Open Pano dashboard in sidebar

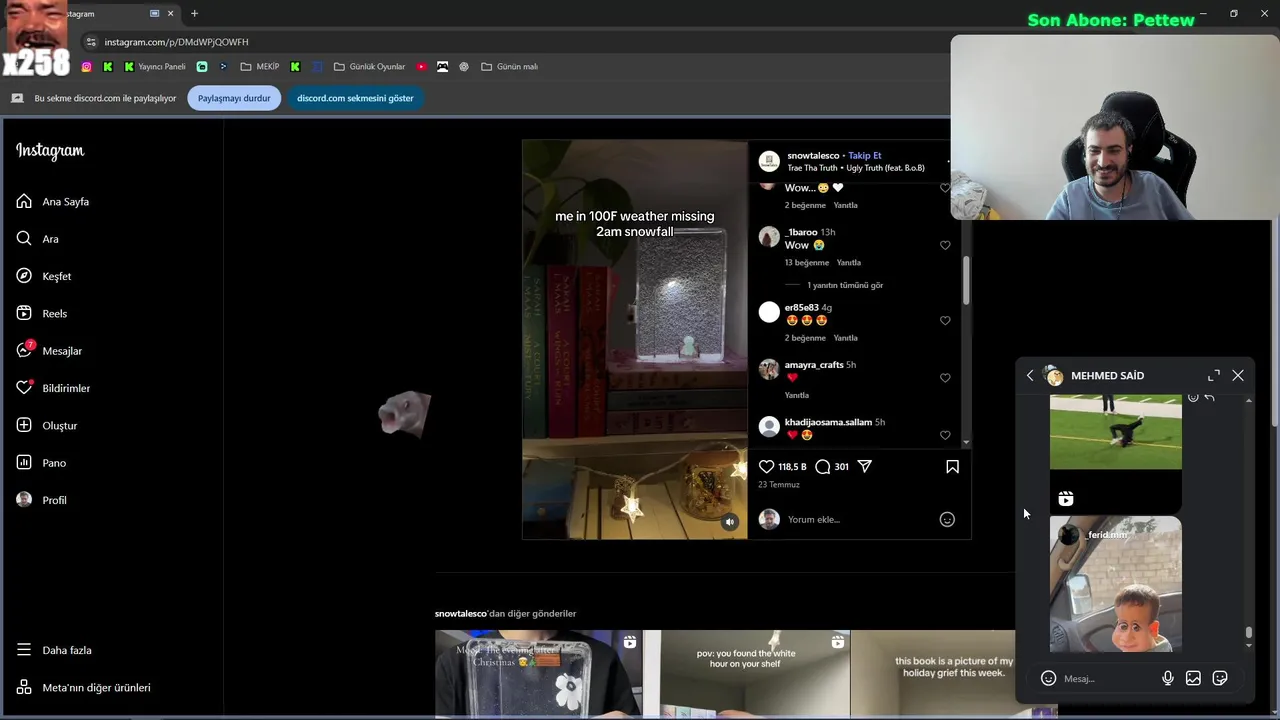click(x=42, y=463)
